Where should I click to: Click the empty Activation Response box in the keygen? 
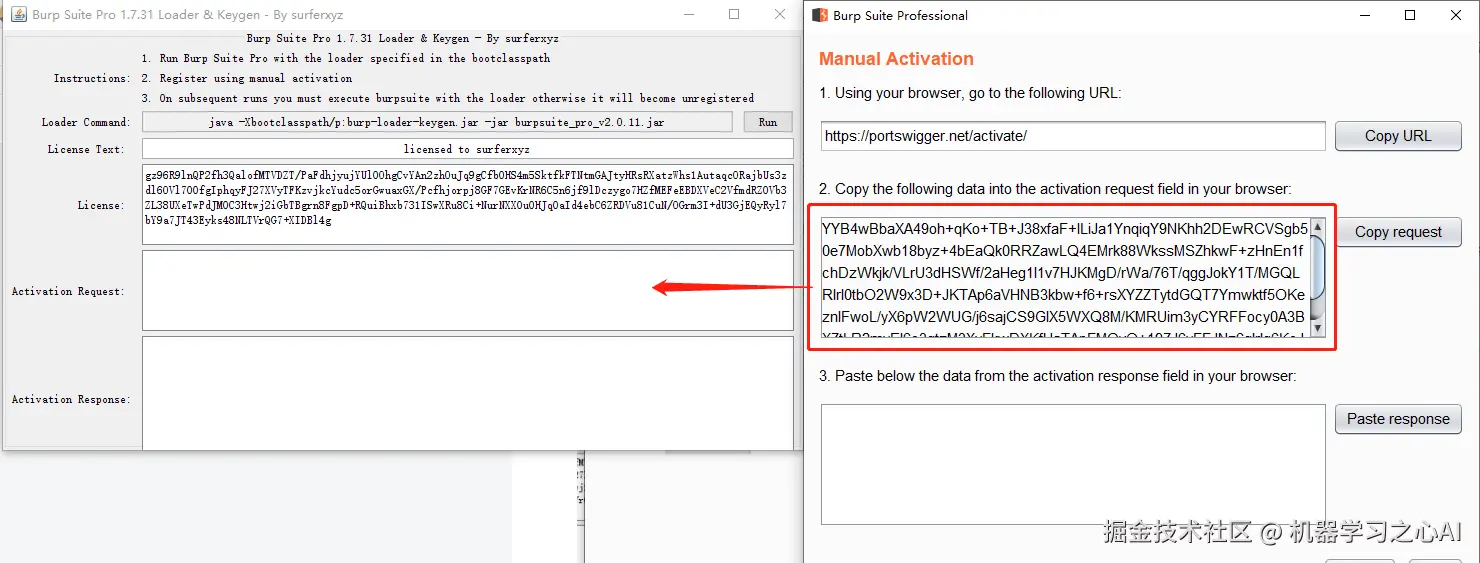click(x=467, y=393)
